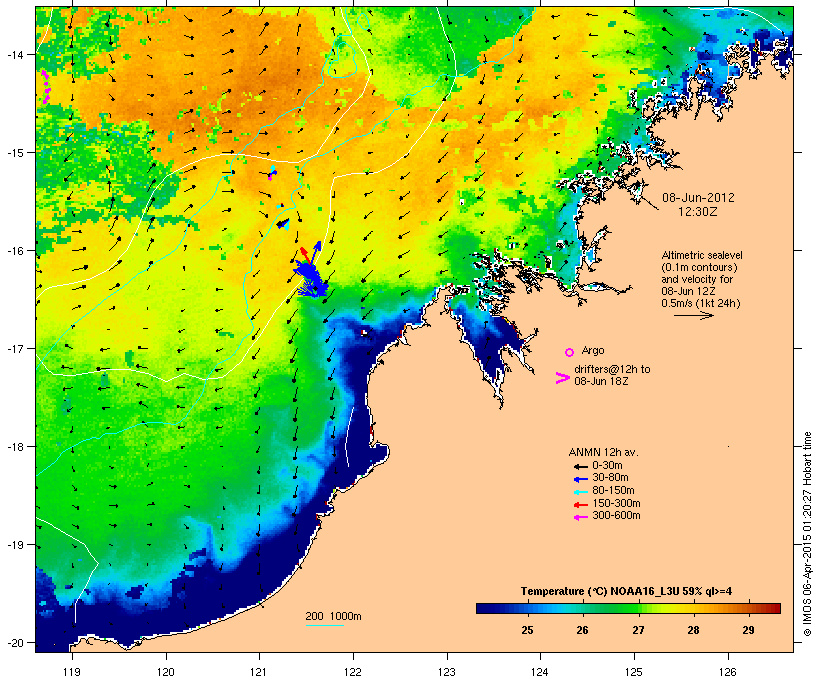Click the ANMN 12h av. heading
The width and height of the screenshot is (820, 680).
[603, 452]
